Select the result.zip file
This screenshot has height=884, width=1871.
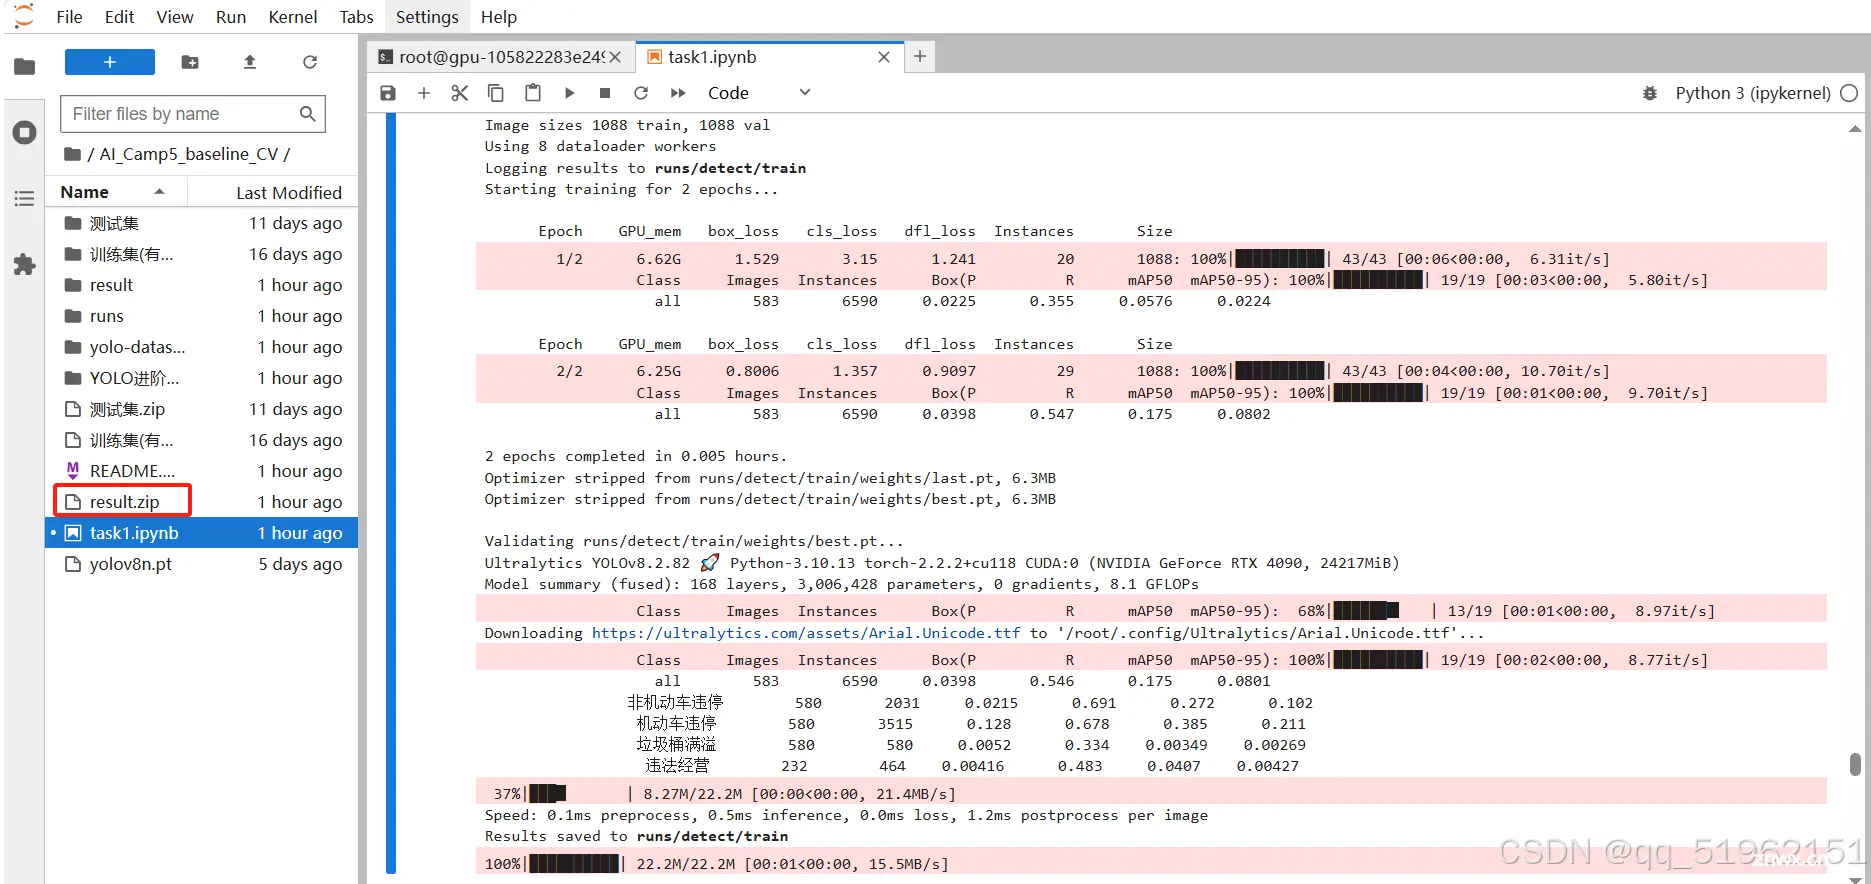(203, 502)
